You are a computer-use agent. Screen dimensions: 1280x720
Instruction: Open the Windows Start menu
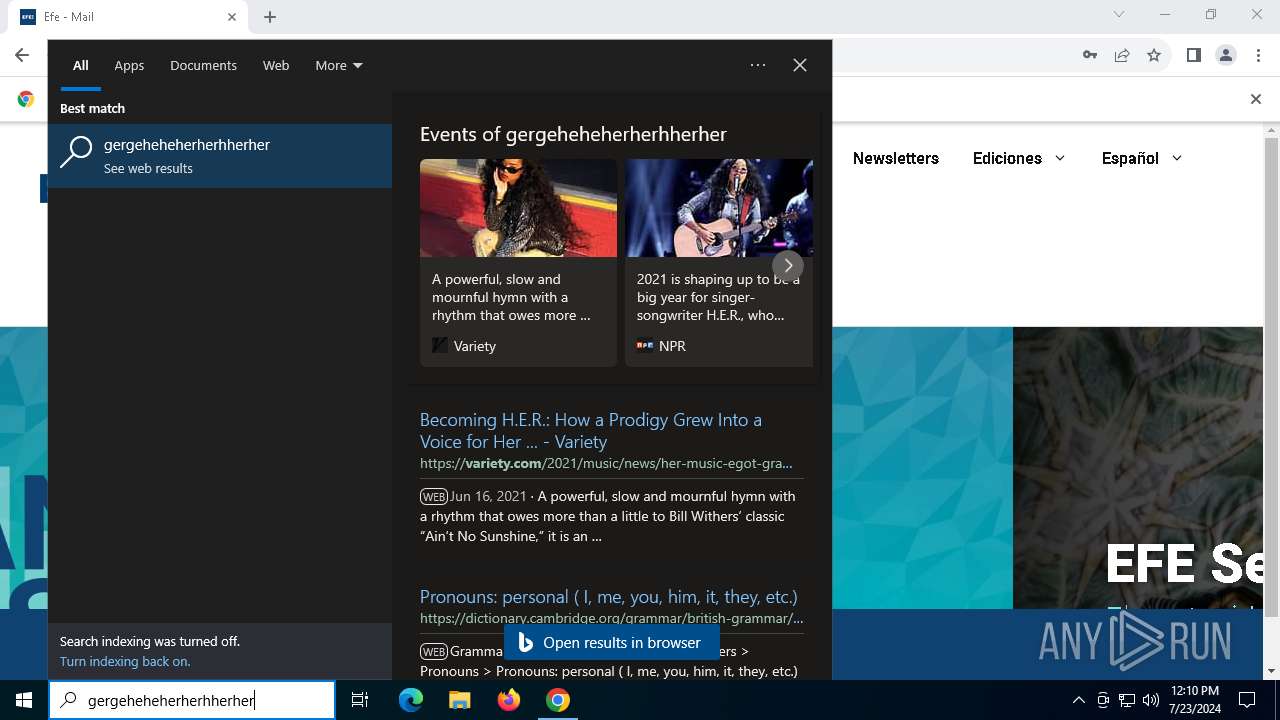24,700
